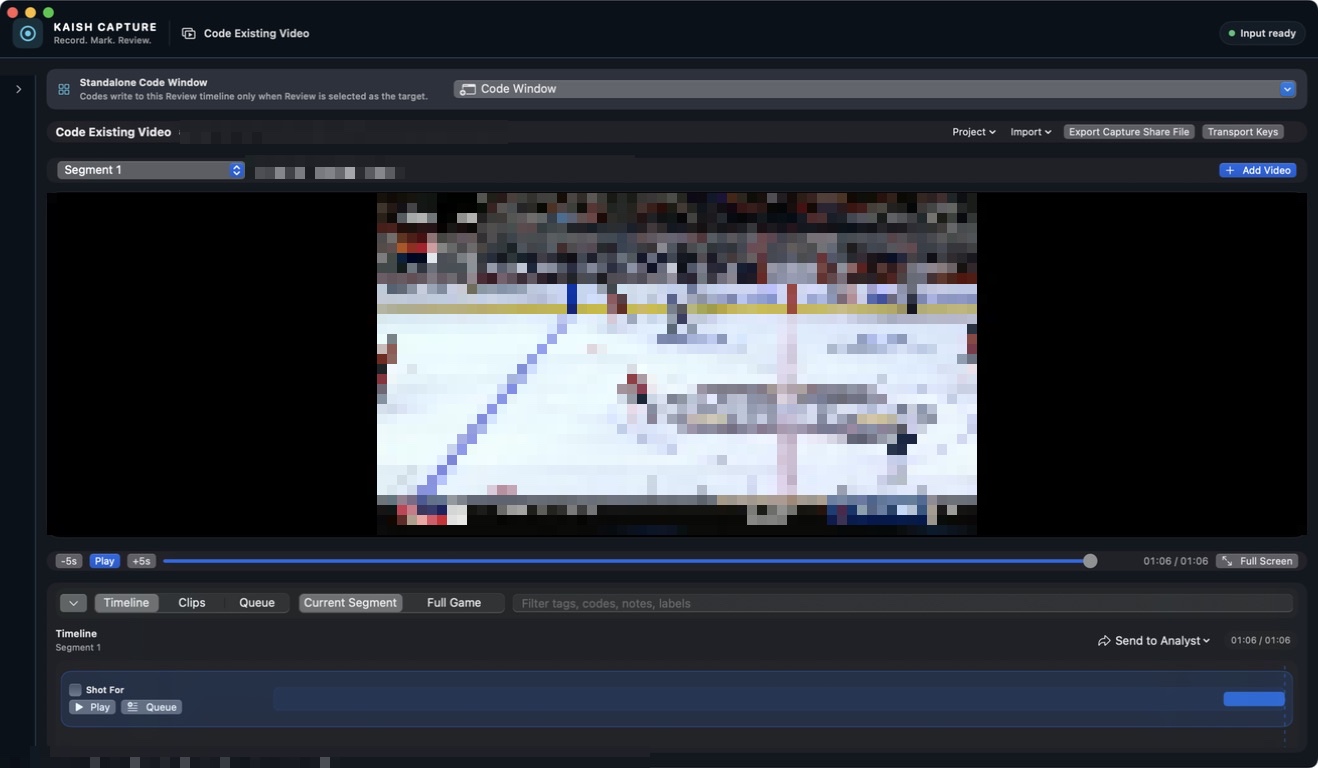
Task: Skip back with the -5s button
Action: click(x=69, y=561)
